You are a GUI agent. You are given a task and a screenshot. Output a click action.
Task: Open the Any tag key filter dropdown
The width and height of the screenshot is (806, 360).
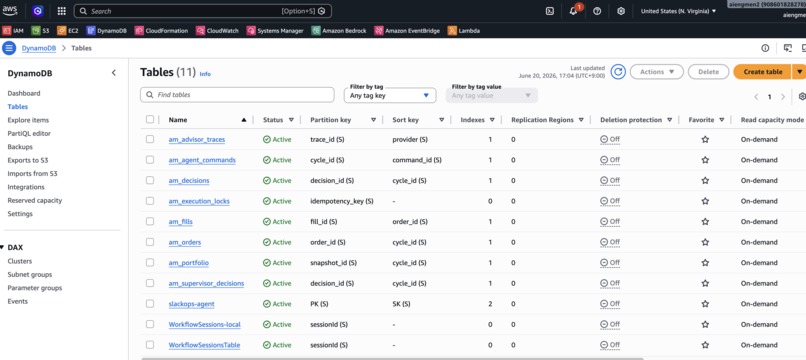pos(390,96)
